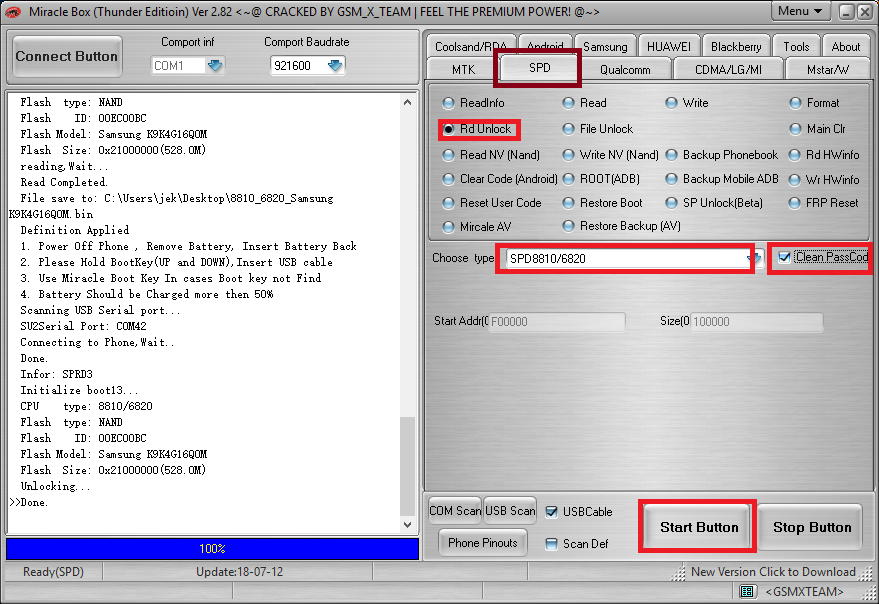
Task: Open the Comport inf COM1 dropdown arrow
Action: pos(215,66)
